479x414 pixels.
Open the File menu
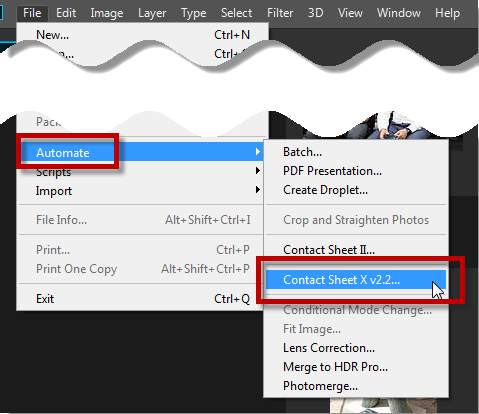coord(32,13)
